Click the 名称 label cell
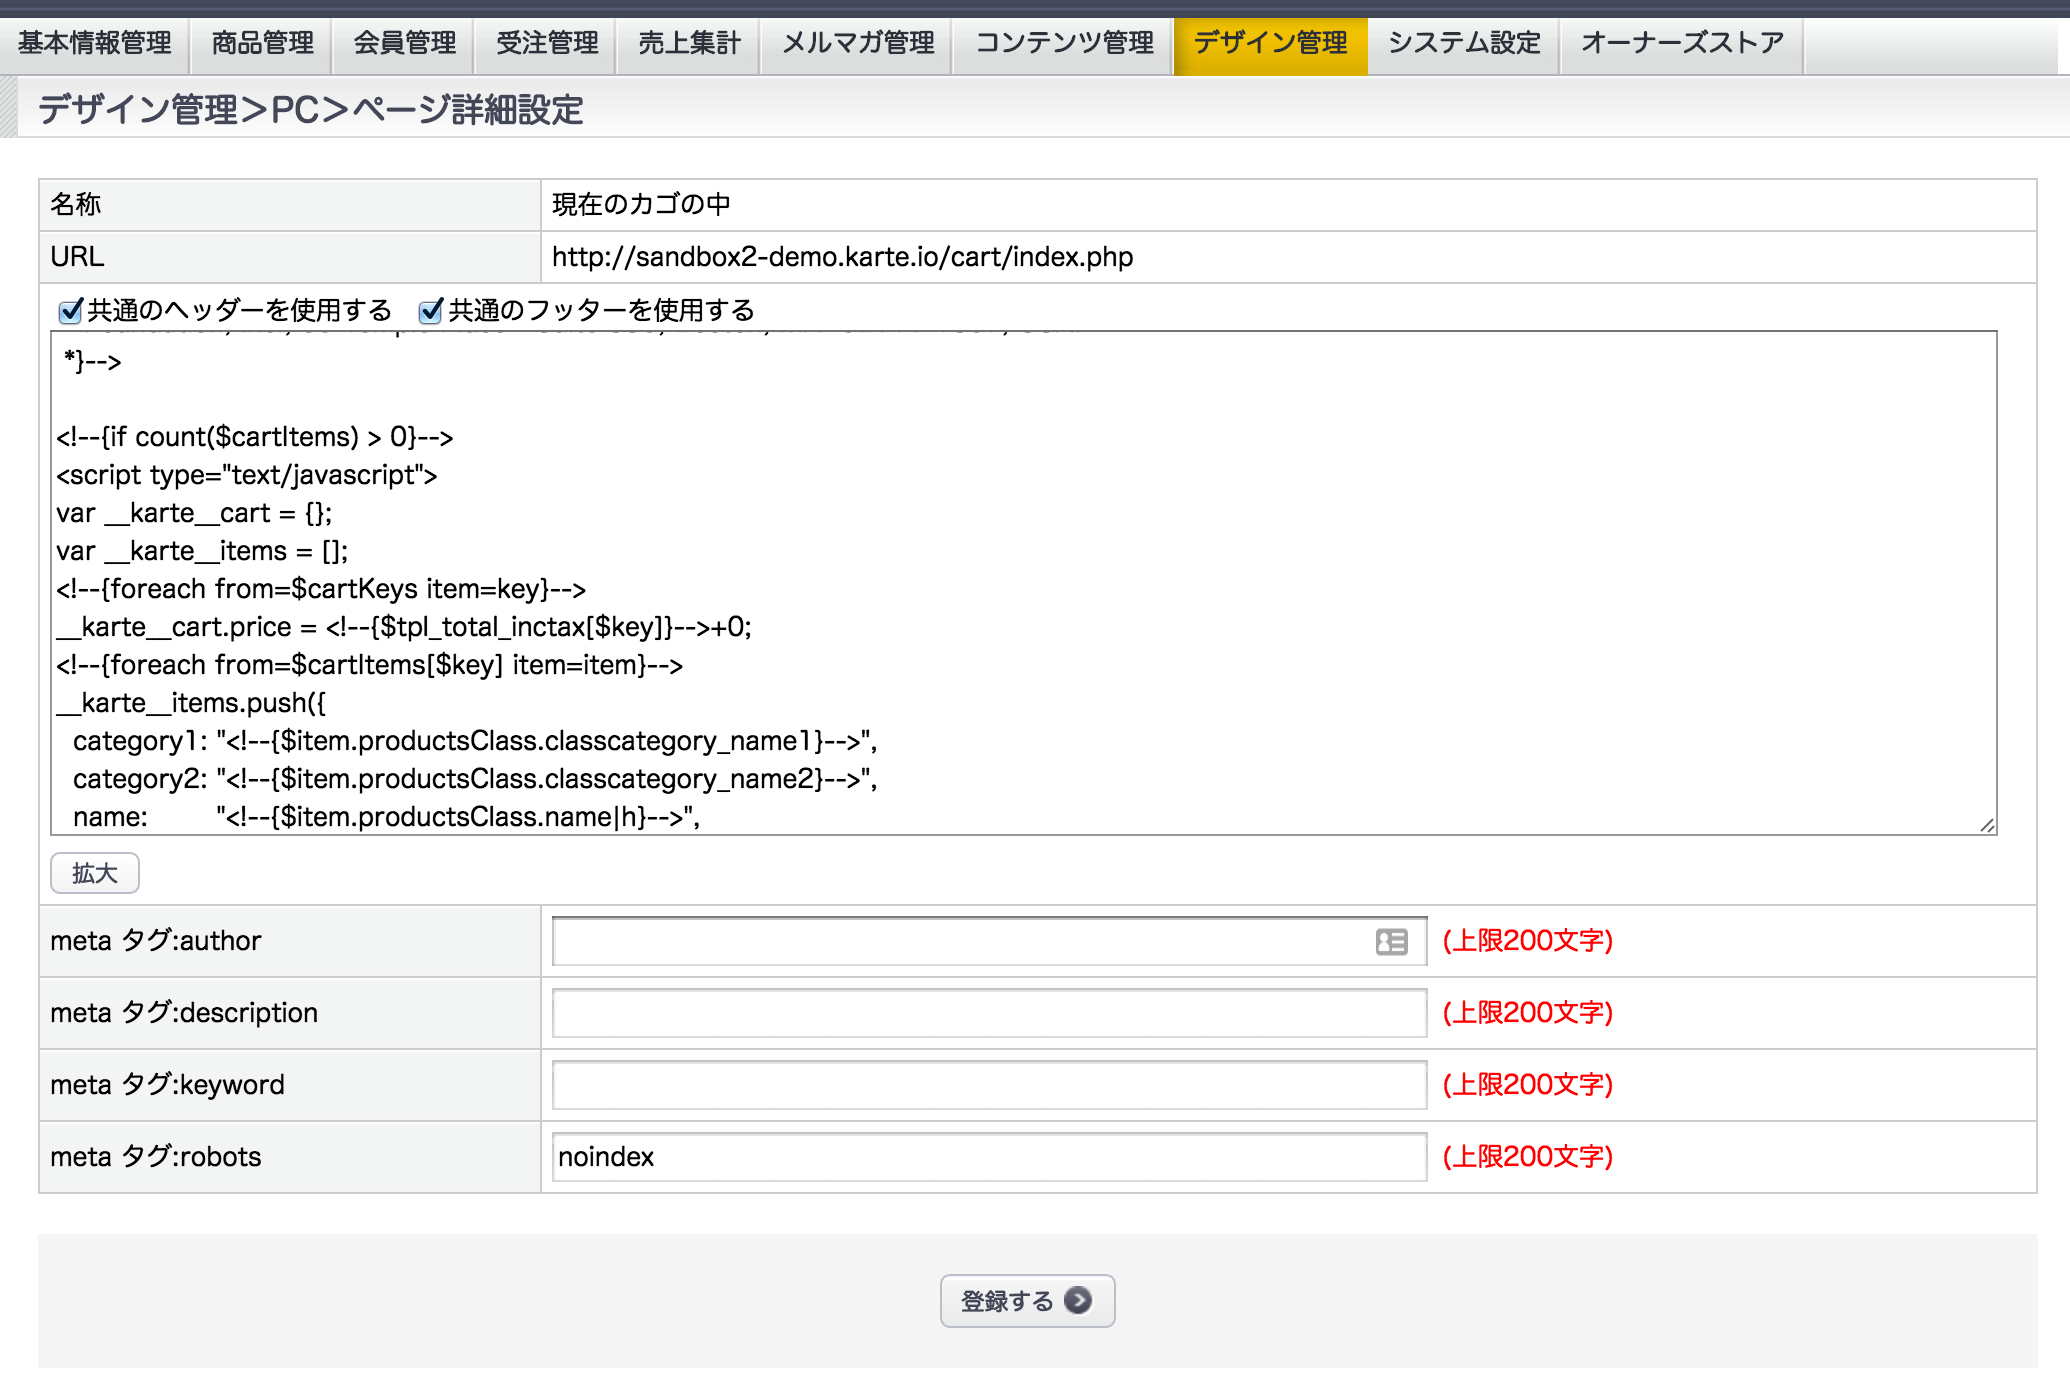The image size is (2070, 1390). click(x=290, y=205)
